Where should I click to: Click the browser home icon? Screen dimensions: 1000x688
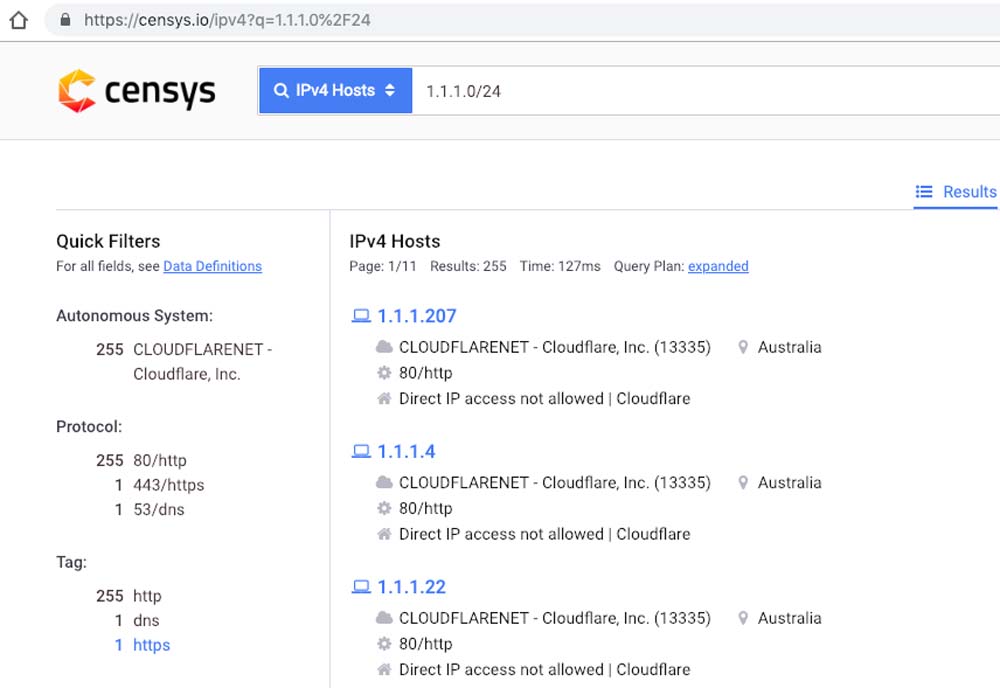(x=18, y=20)
